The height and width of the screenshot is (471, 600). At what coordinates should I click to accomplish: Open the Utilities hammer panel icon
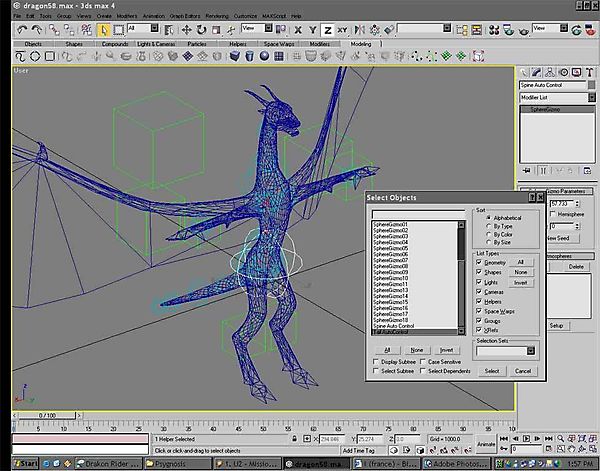pos(589,72)
